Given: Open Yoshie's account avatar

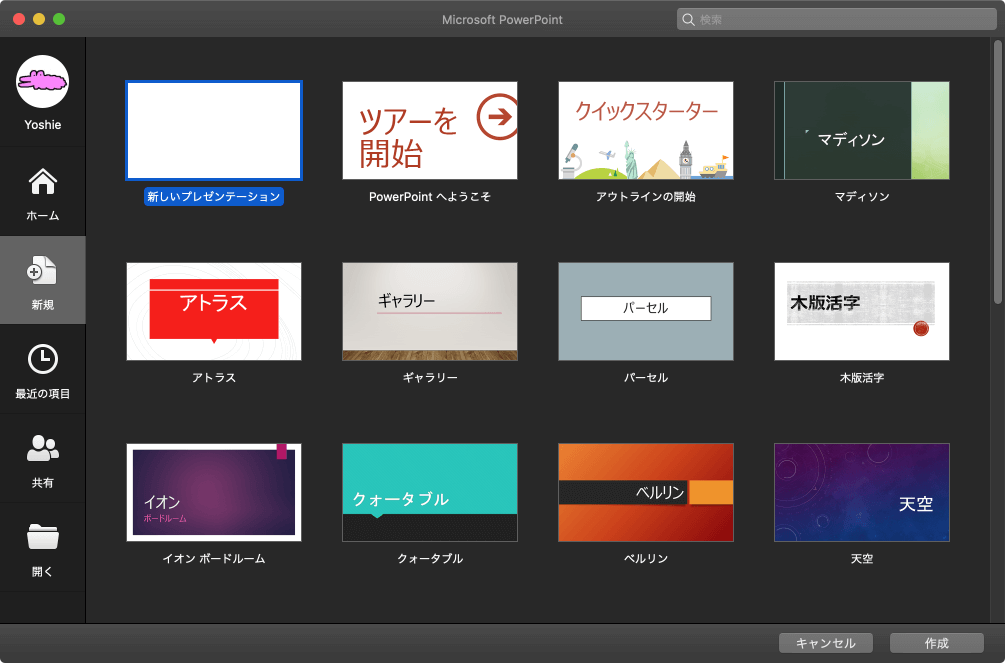Looking at the screenshot, I should (42, 81).
